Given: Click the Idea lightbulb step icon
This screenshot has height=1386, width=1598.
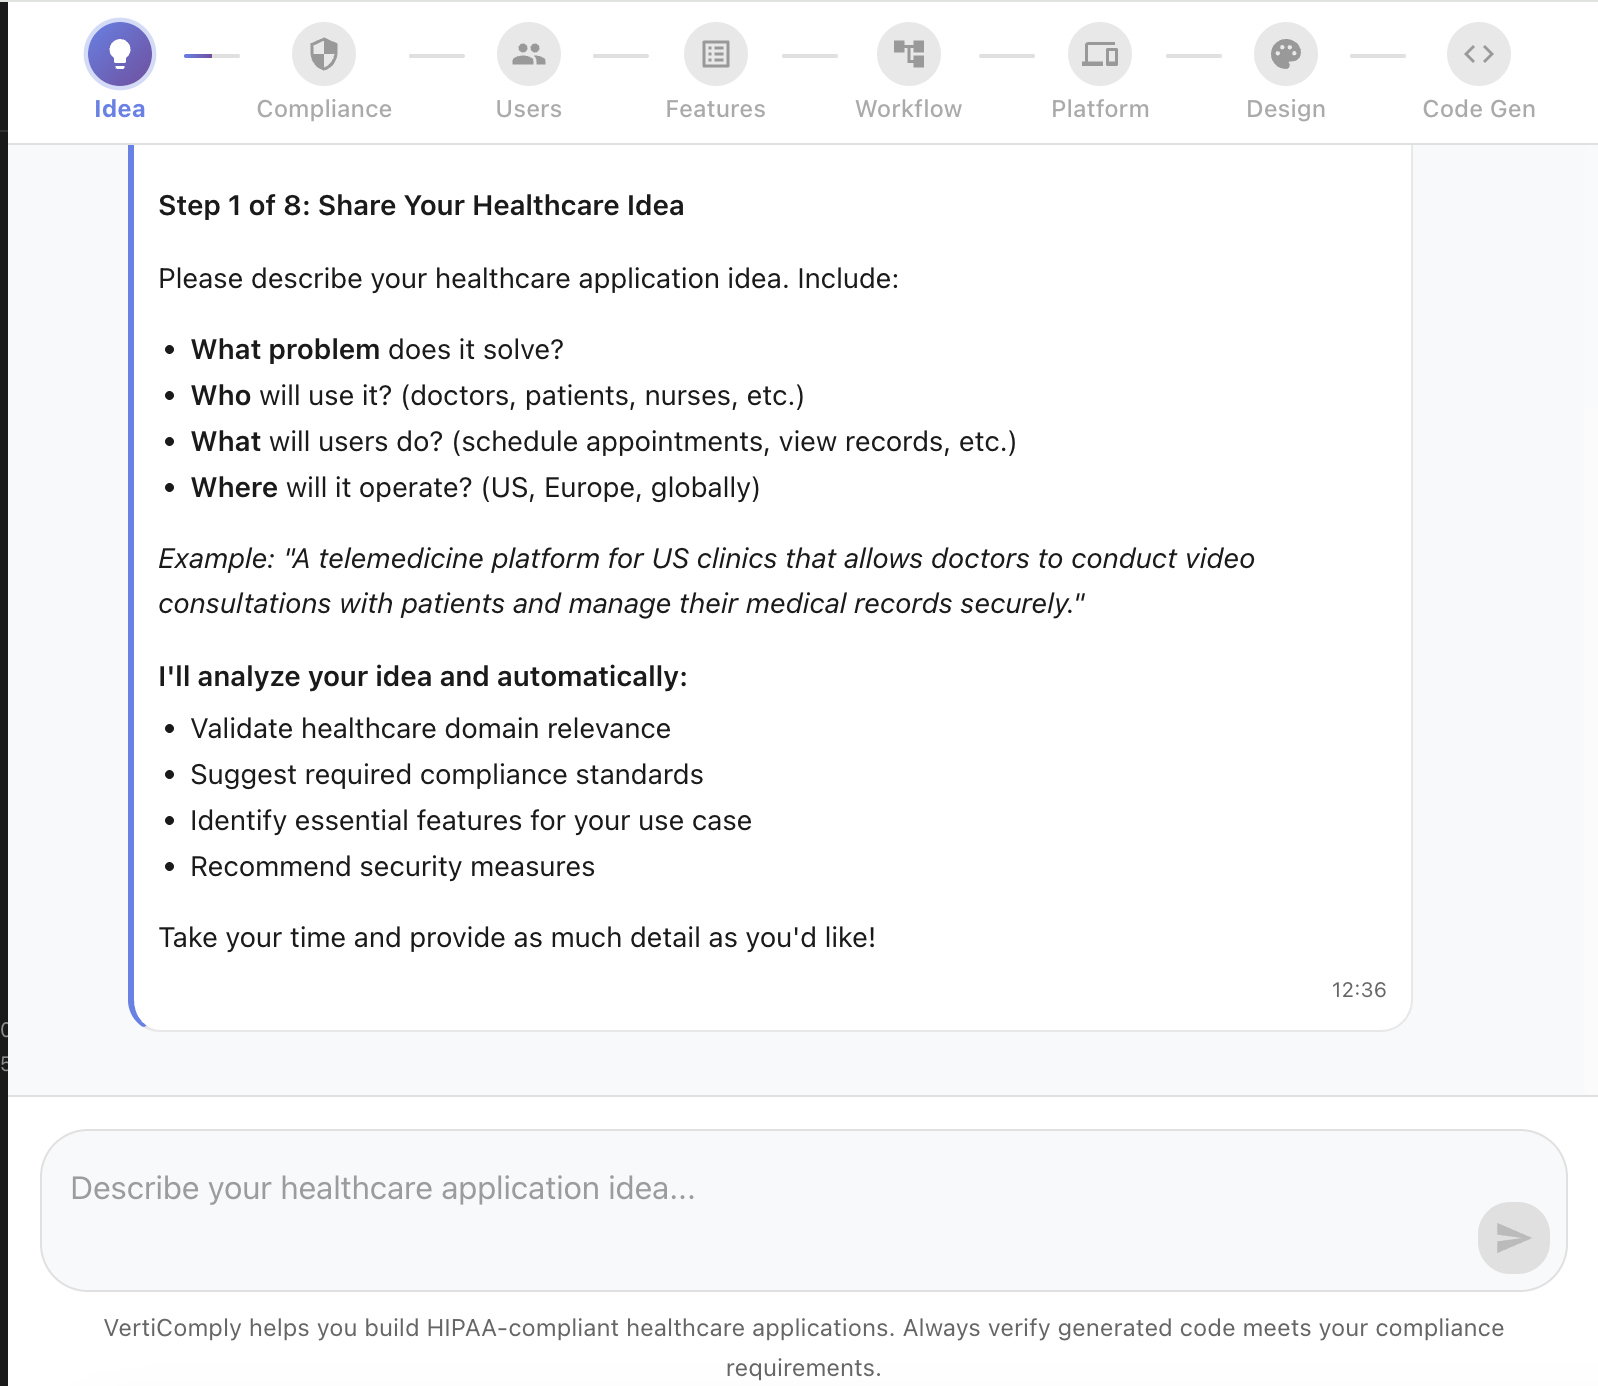Looking at the screenshot, I should [120, 54].
